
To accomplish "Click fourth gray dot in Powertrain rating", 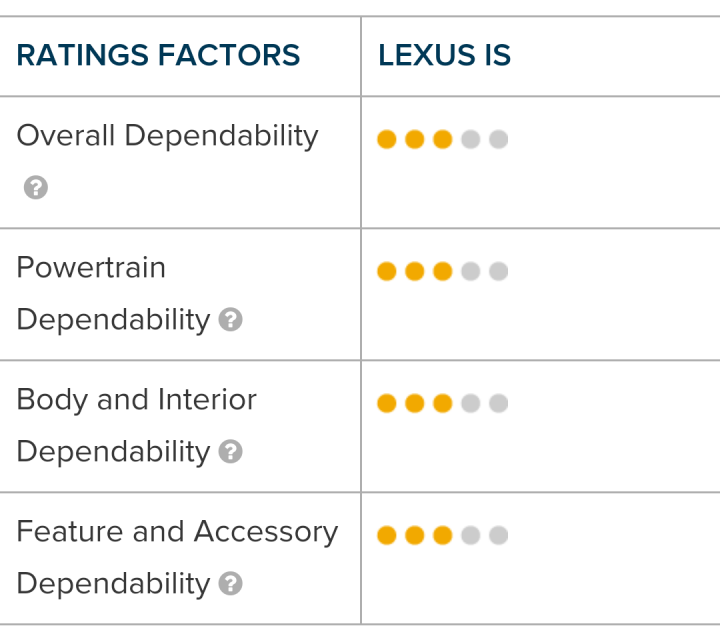I will coord(471,271).
